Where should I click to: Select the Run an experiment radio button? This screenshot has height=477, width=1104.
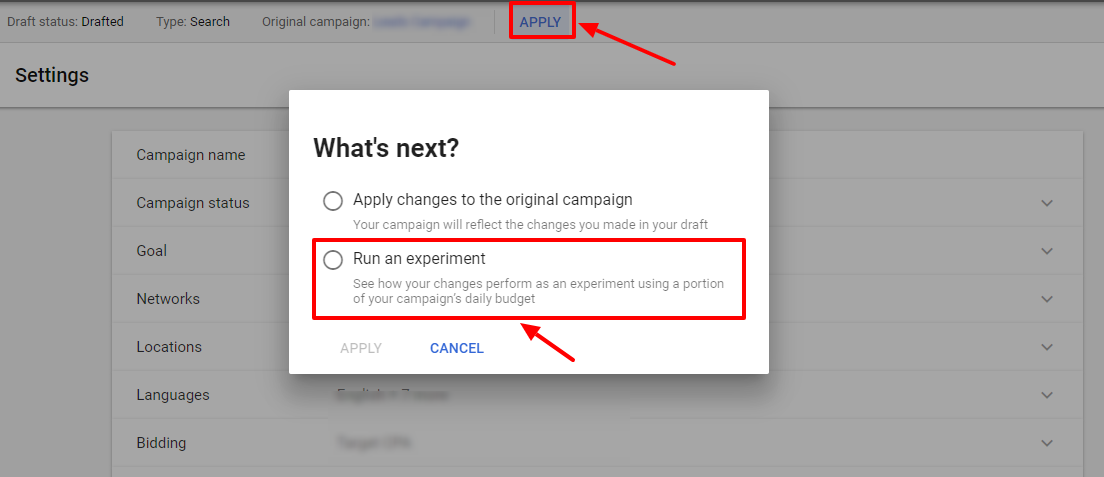pos(333,260)
